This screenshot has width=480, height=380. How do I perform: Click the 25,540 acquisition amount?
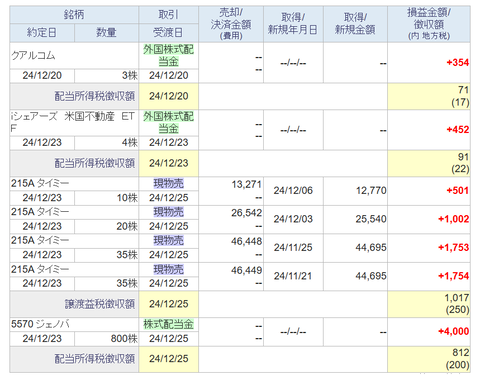click(371, 219)
